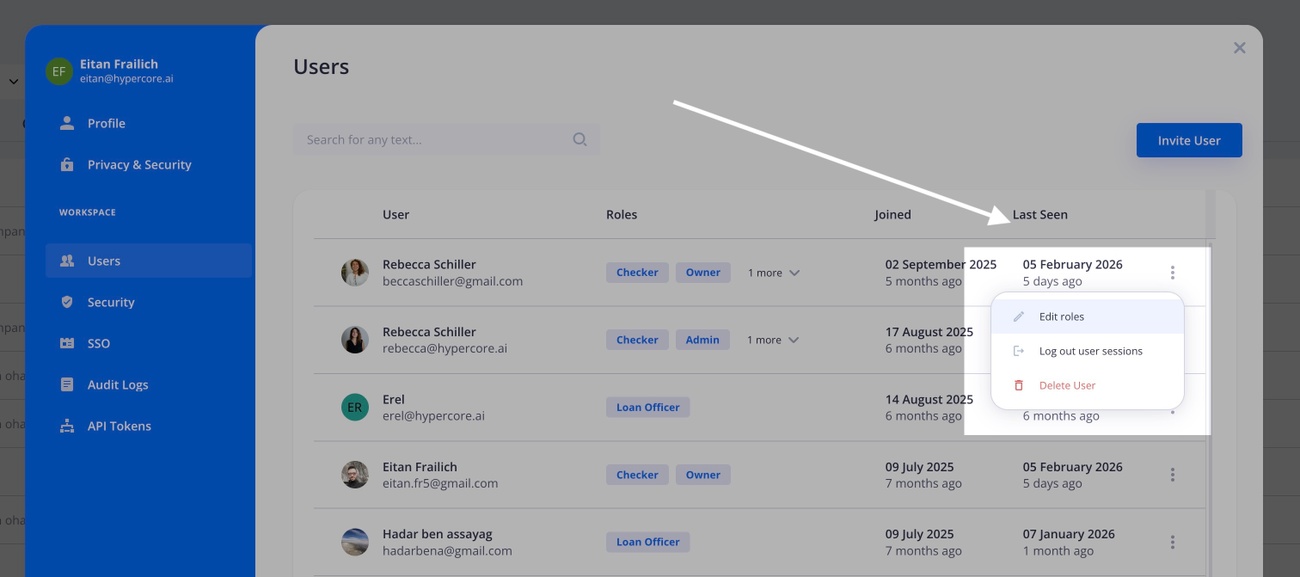
Task: Open Audit Logs via its icon
Action: click(x=65, y=384)
